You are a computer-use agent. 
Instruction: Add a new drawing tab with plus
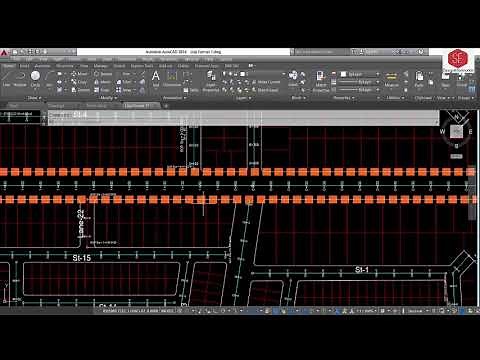click(166, 106)
